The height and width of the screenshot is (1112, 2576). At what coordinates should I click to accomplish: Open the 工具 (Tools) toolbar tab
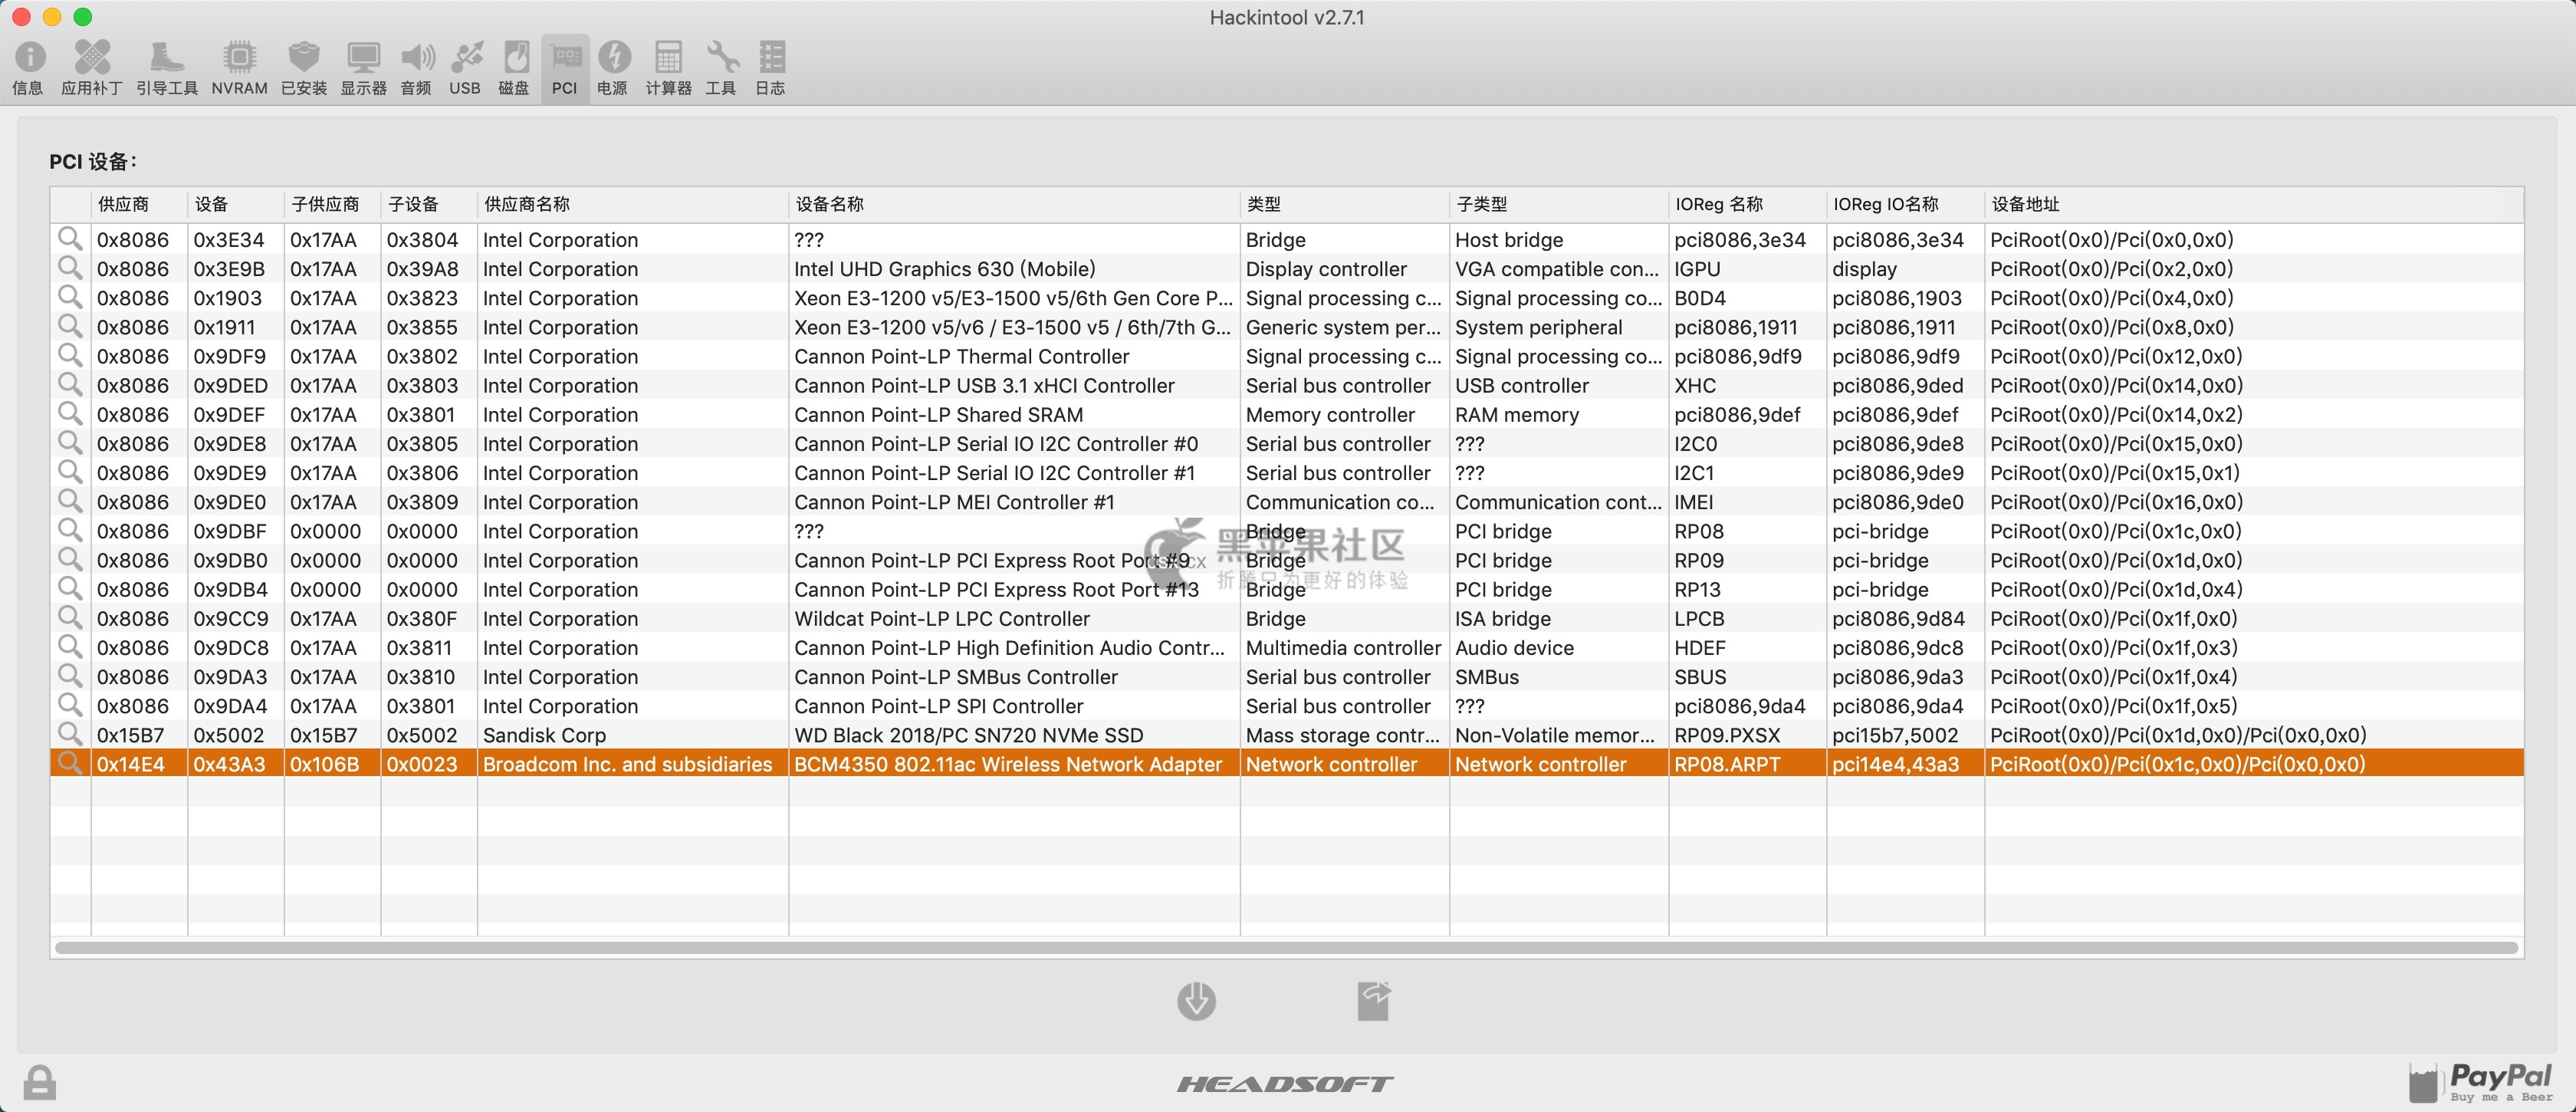click(721, 68)
